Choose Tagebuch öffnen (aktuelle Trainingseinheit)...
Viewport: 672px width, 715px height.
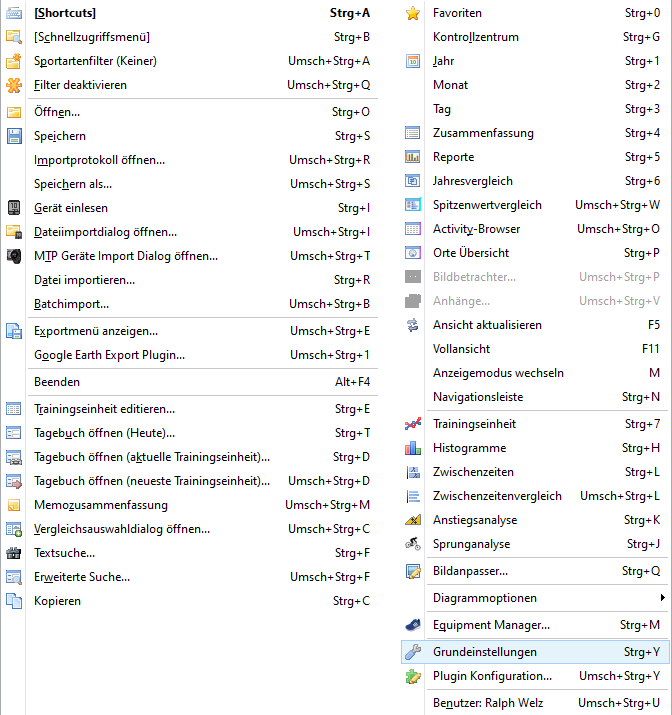tap(190, 457)
